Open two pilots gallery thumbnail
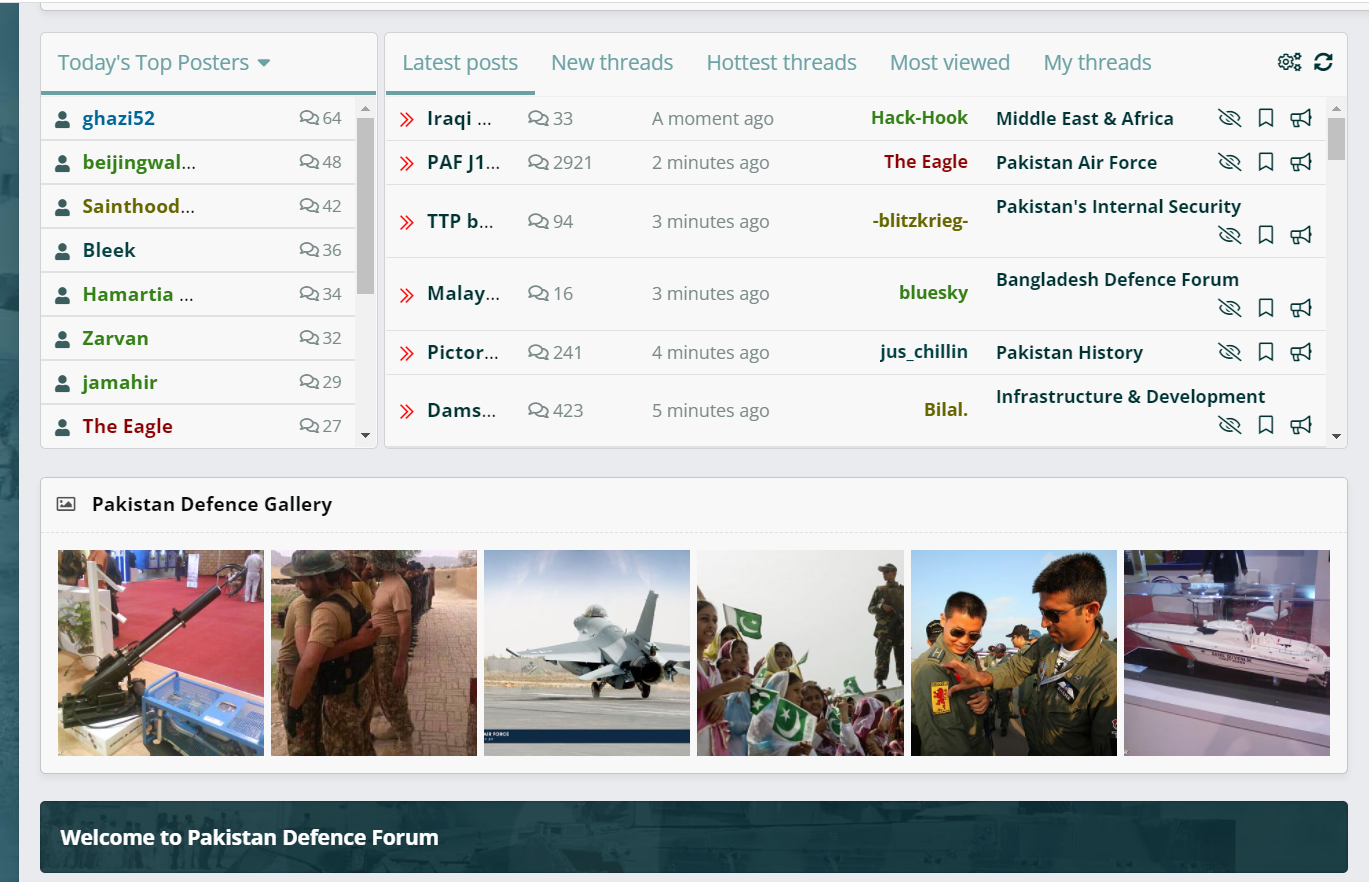The width and height of the screenshot is (1369, 882). coord(1014,653)
